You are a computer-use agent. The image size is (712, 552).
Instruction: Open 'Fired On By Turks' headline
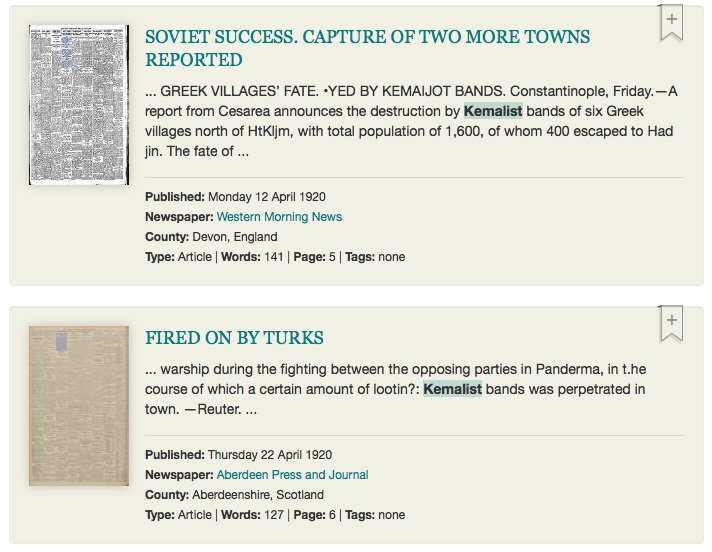click(x=234, y=338)
